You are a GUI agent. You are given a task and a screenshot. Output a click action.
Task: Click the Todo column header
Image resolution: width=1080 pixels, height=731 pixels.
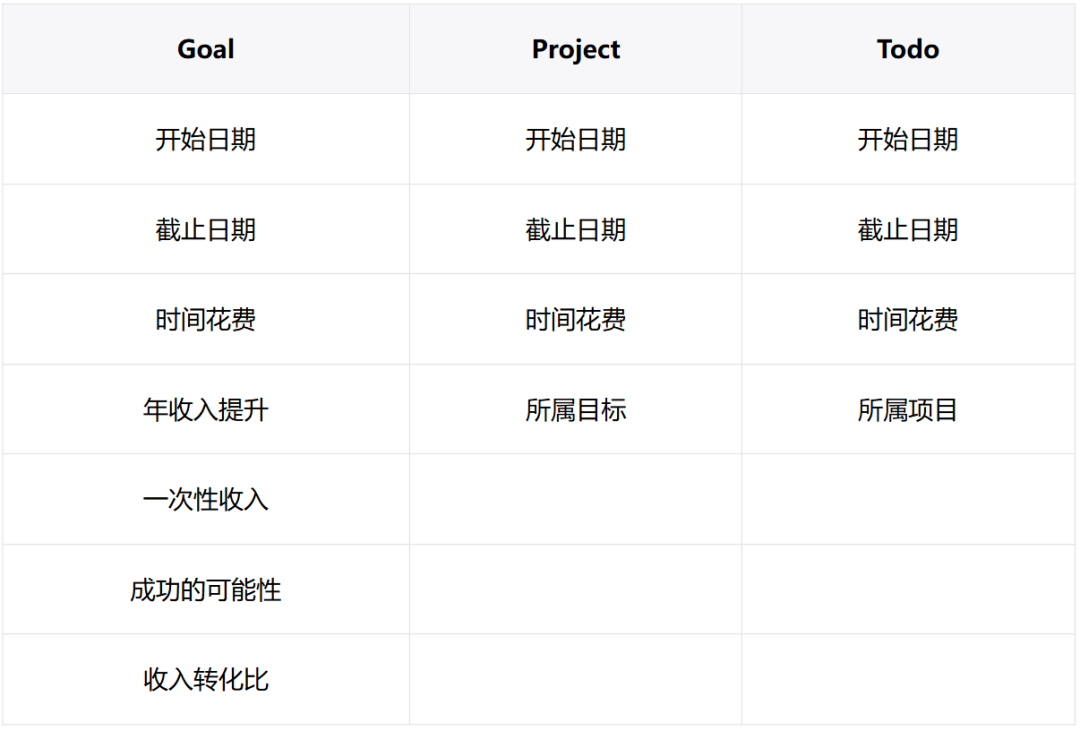[908, 49]
